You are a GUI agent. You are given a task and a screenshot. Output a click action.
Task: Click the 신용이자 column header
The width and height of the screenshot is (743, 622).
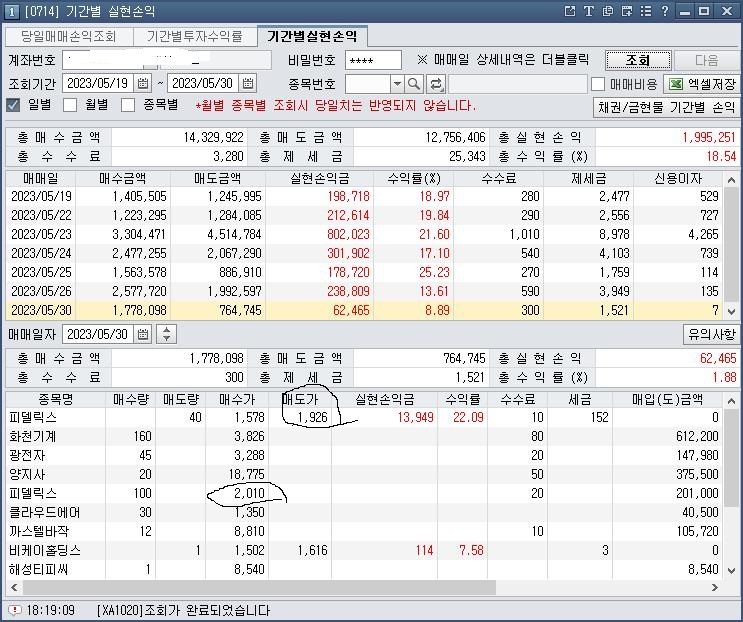[678, 178]
